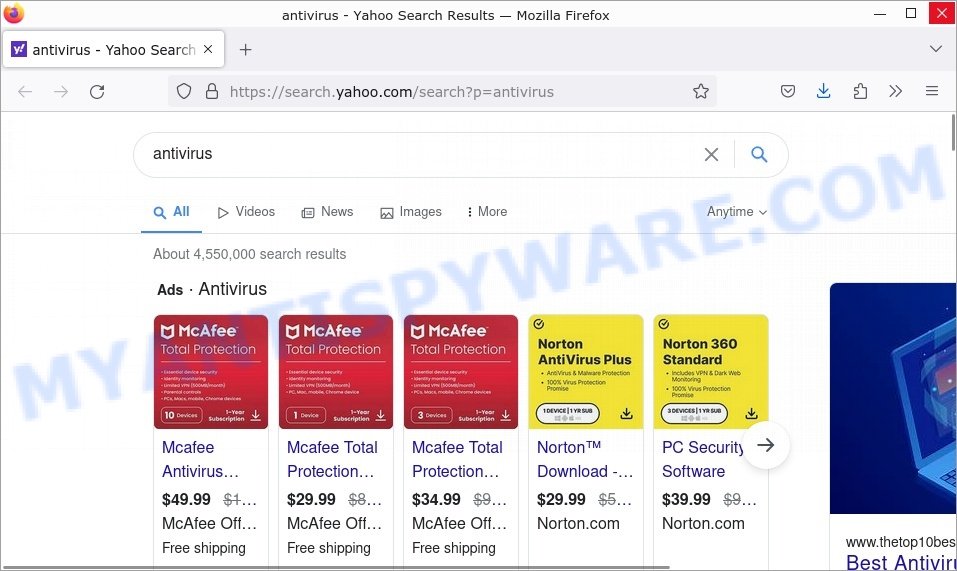
Task: Click the padlock site security icon
Action: (x=212, y=92)
